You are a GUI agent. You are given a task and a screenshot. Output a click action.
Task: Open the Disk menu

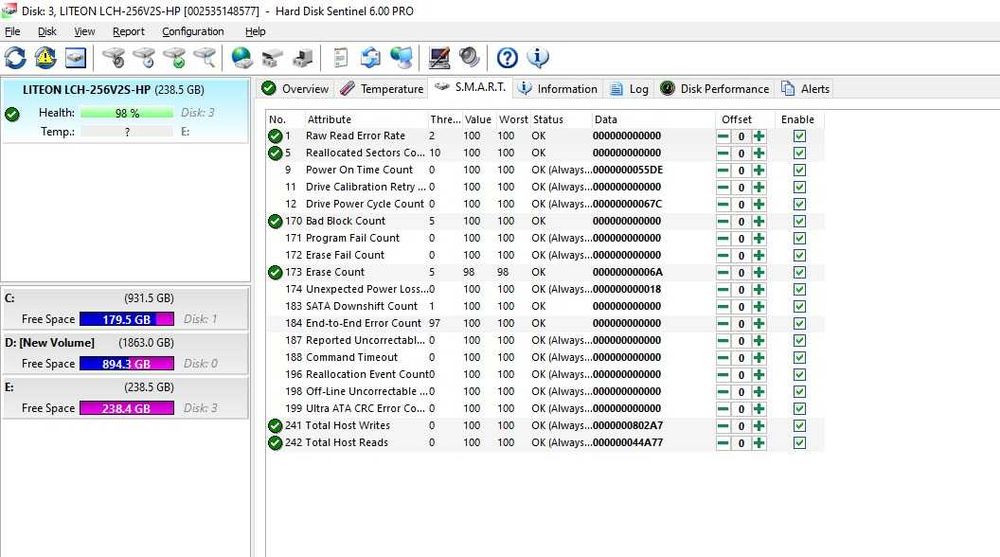pos(47,31)
